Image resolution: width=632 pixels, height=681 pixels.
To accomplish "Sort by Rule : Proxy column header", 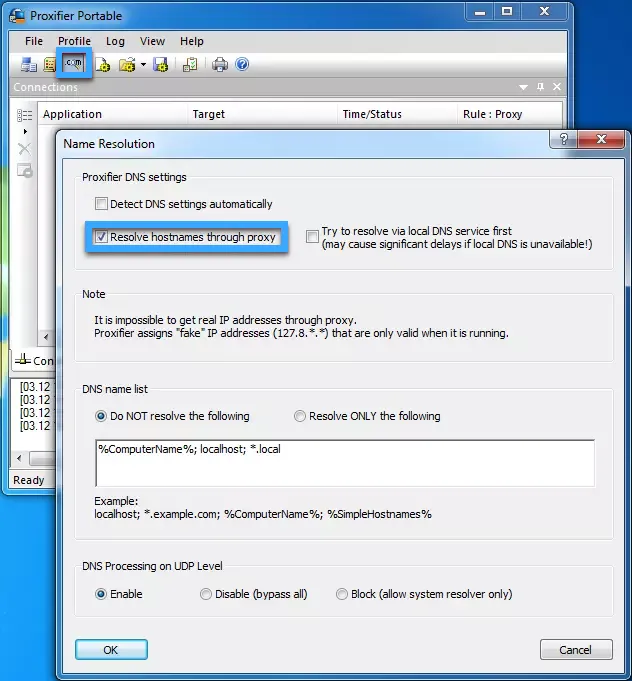I will 510,114.
